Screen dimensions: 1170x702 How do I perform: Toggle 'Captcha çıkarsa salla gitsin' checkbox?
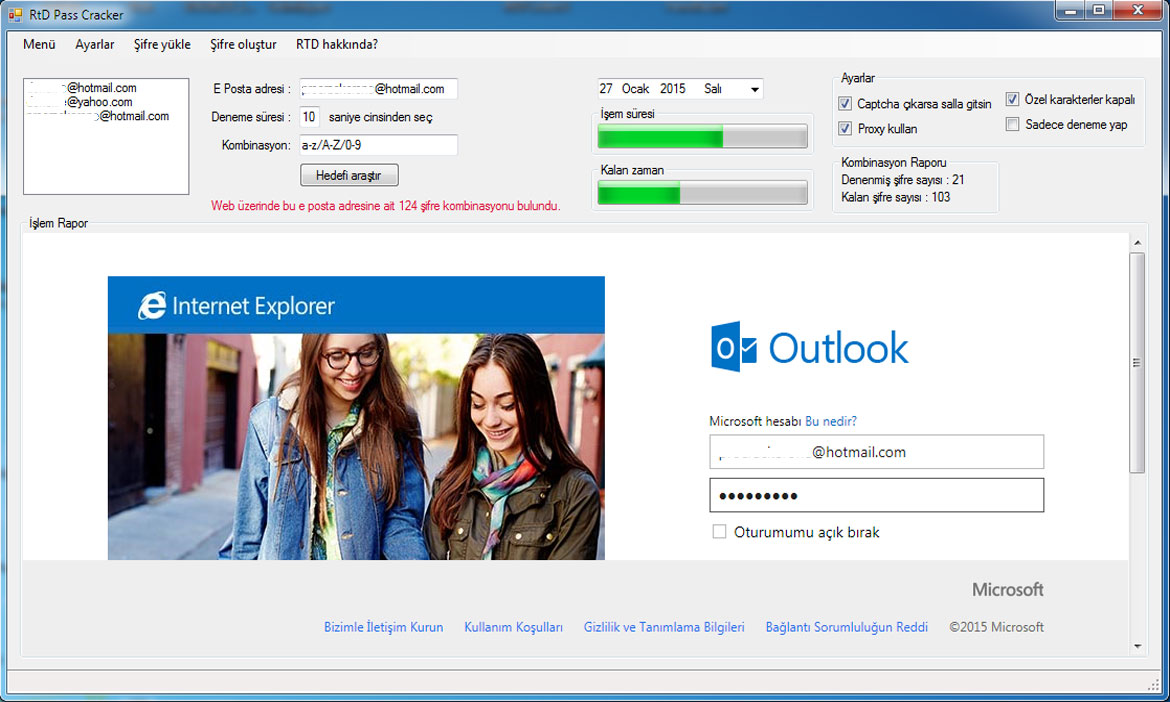pyautogui.click(x=845, y=104)
